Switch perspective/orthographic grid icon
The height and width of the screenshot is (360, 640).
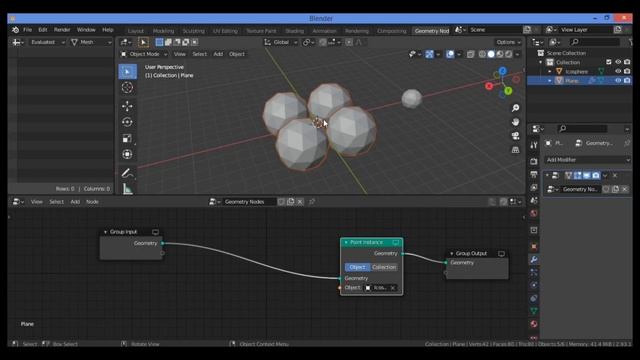[x=516, y=150]
